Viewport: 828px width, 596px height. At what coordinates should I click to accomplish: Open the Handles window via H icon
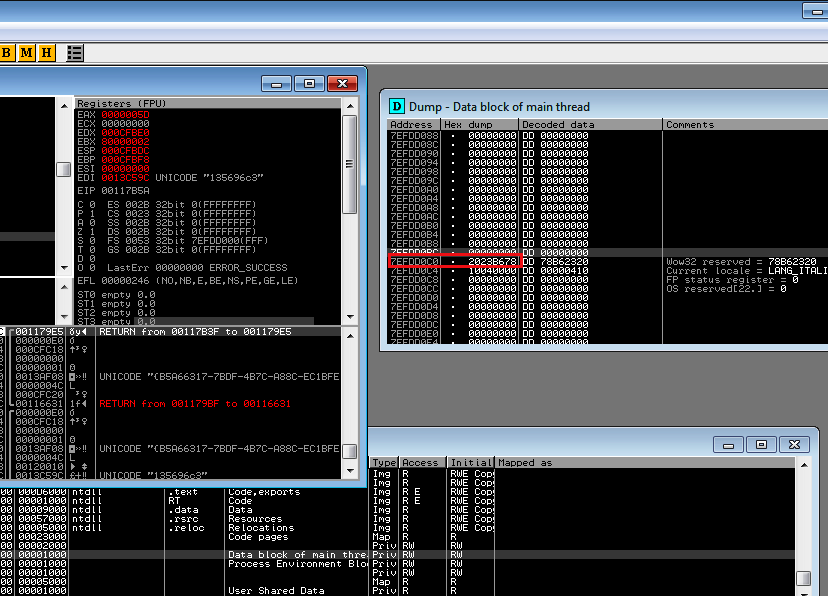point(46,52)
